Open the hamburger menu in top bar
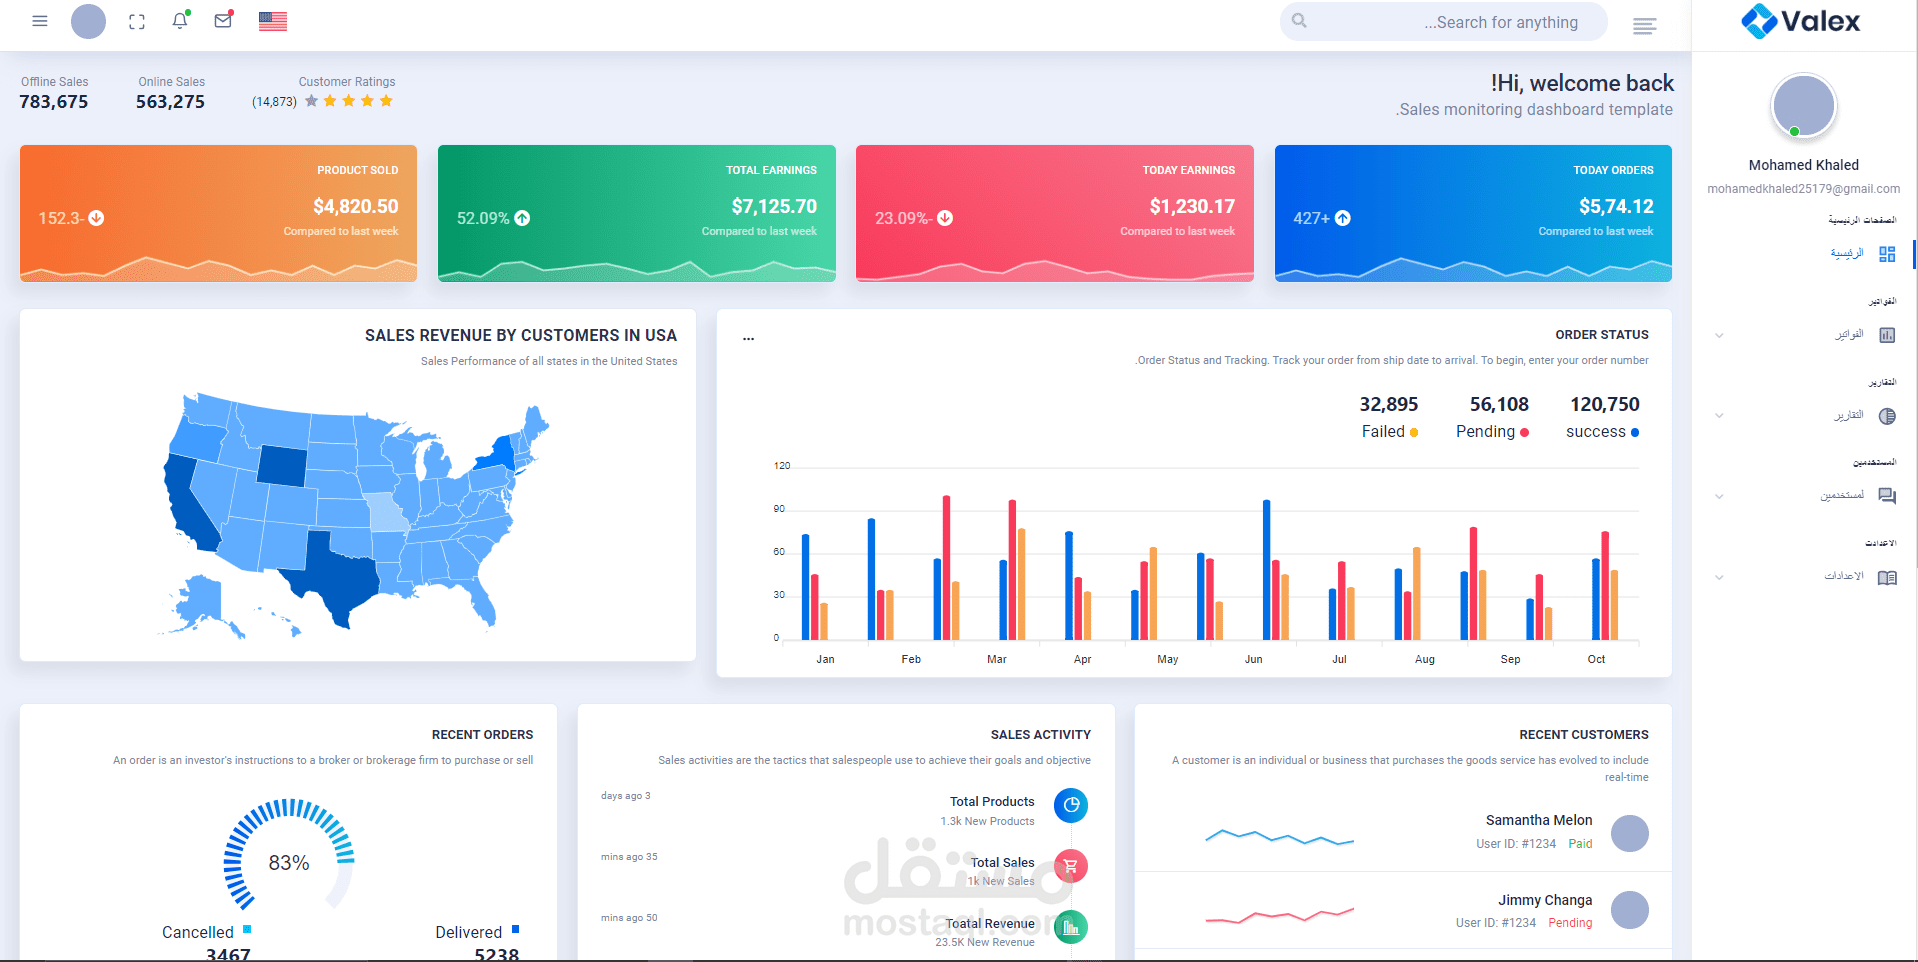 40,21
